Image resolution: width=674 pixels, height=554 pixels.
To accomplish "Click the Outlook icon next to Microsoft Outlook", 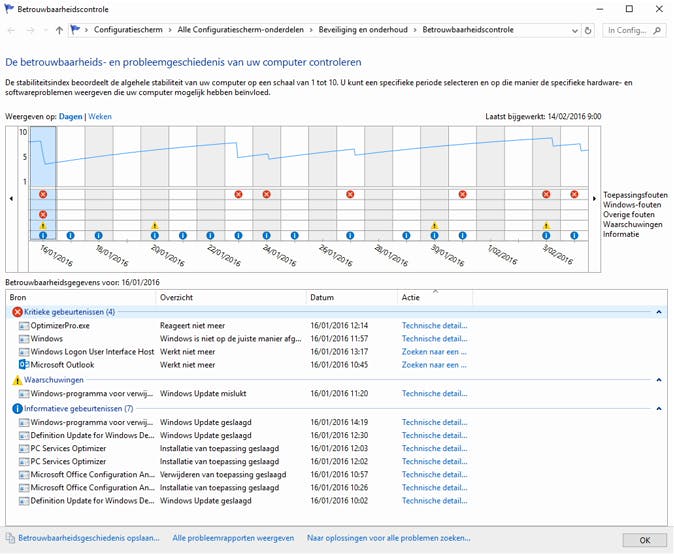I will [x=24, y=364].
